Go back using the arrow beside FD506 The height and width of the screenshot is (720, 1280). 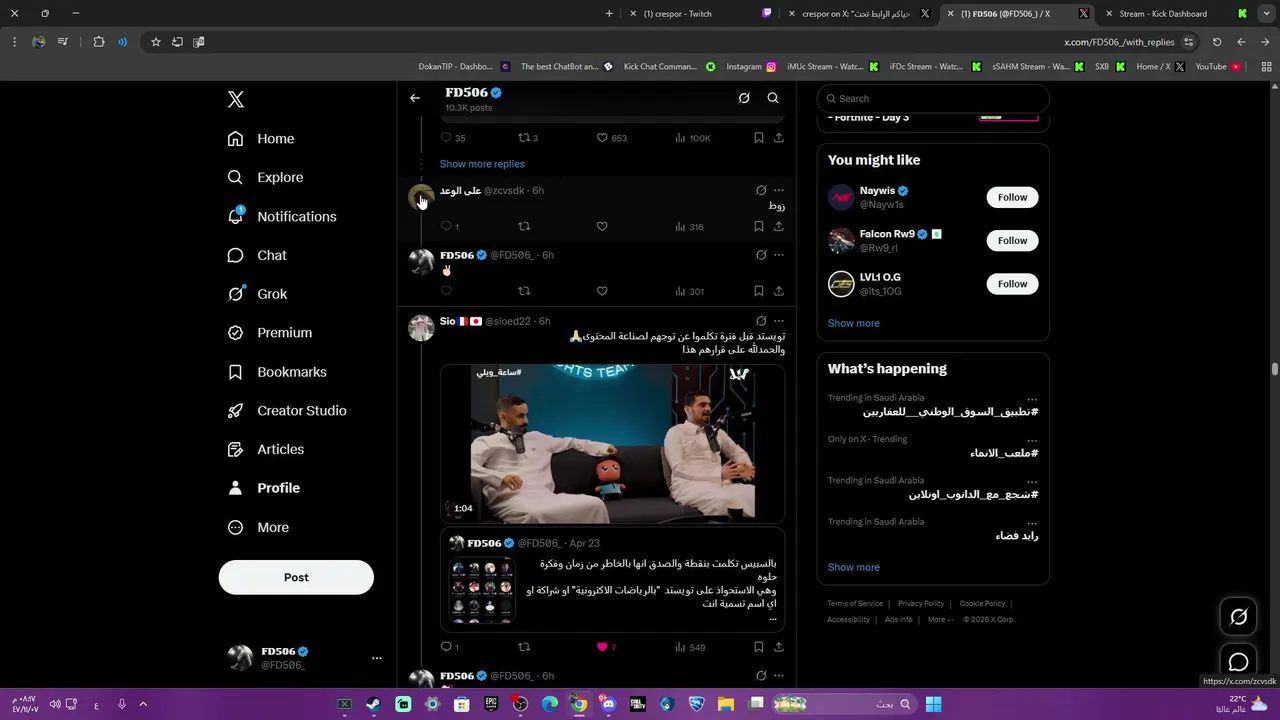(x=415, y=98)
